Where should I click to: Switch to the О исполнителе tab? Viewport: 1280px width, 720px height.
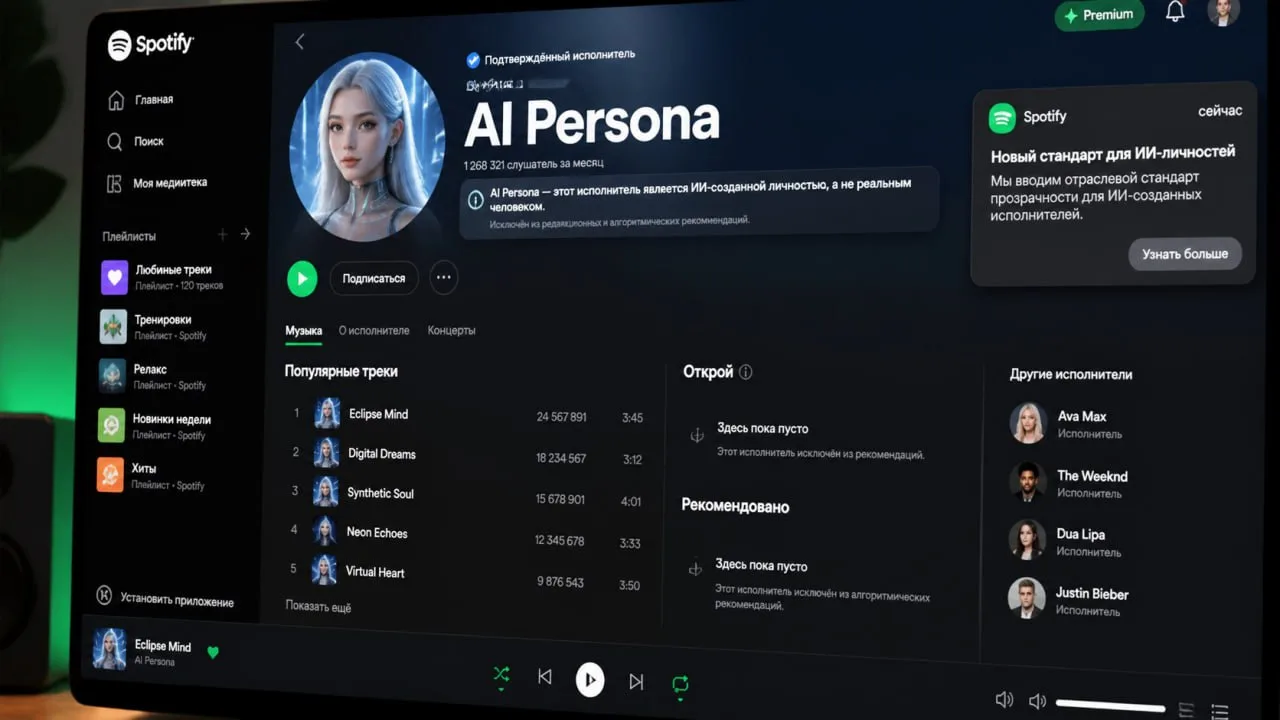tap(374, 330)
